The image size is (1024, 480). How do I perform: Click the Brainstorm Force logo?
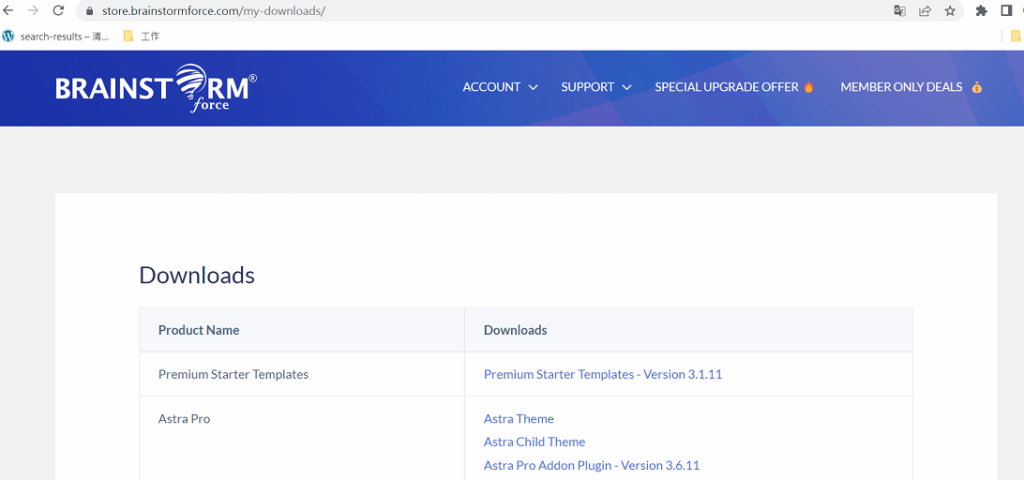[x=156, y=88]
